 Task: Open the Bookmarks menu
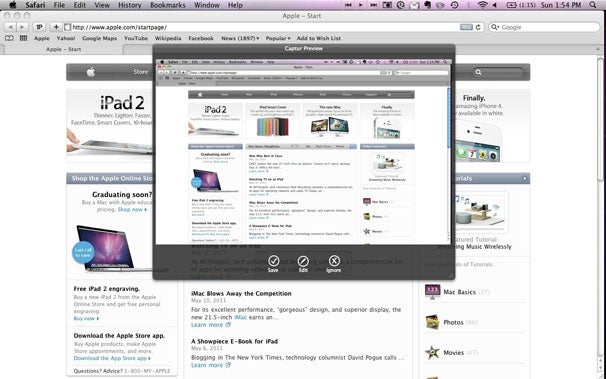168,5
